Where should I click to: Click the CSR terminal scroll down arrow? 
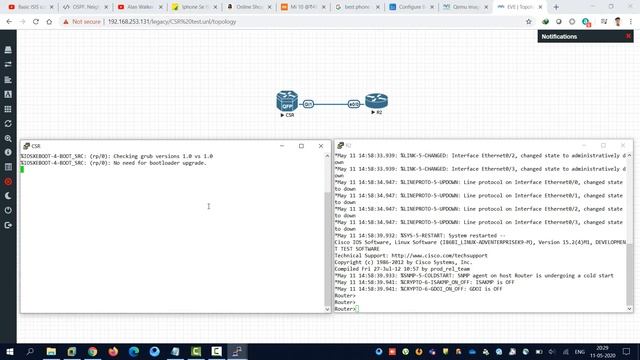(x=327, y=309)
